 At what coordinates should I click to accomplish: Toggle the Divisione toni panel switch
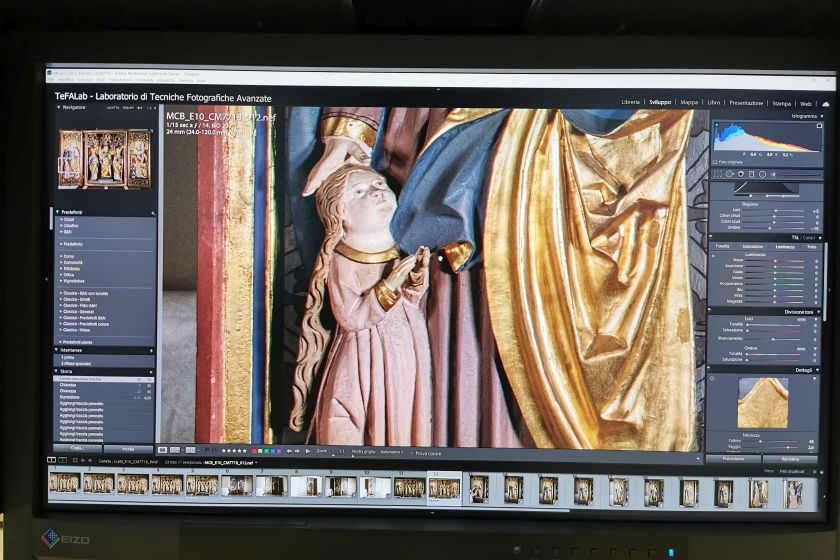(x=710, y=311)
